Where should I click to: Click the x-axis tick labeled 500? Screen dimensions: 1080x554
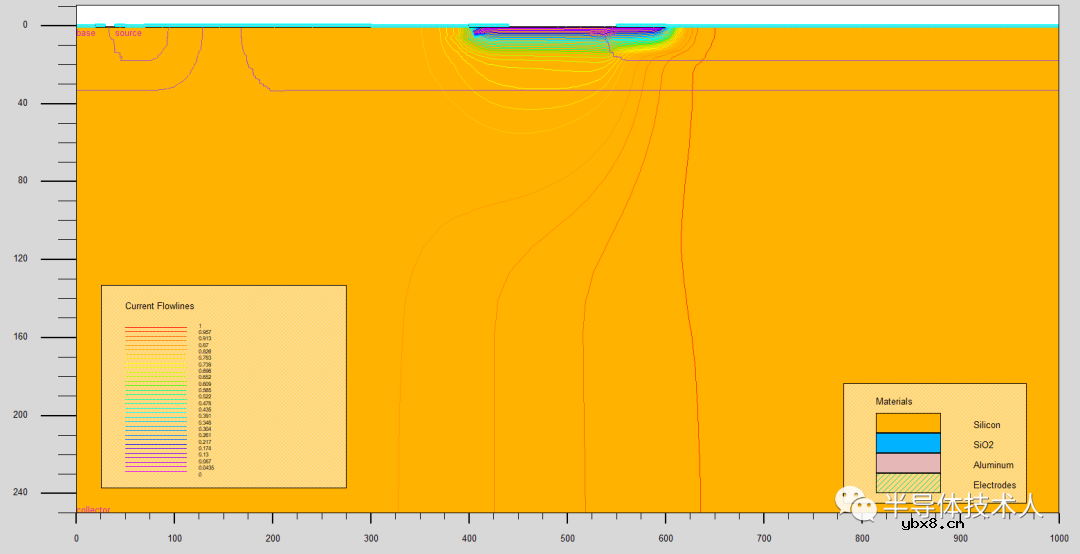[566, 538]
